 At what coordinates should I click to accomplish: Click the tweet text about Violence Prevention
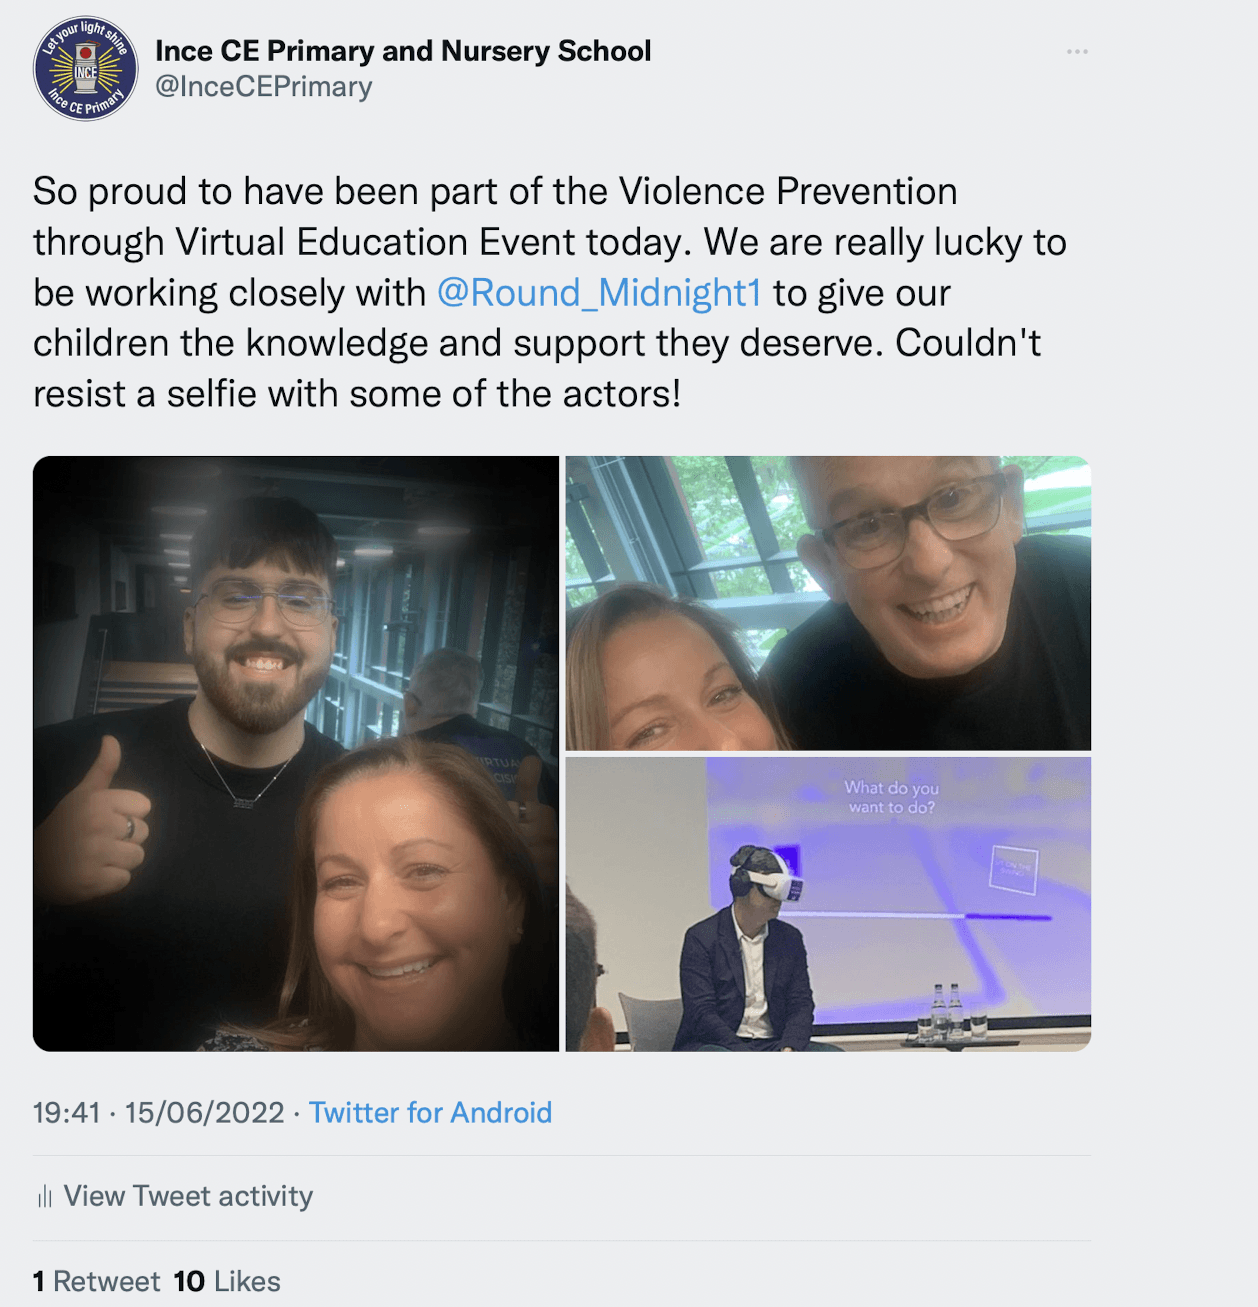pos(550,293)
